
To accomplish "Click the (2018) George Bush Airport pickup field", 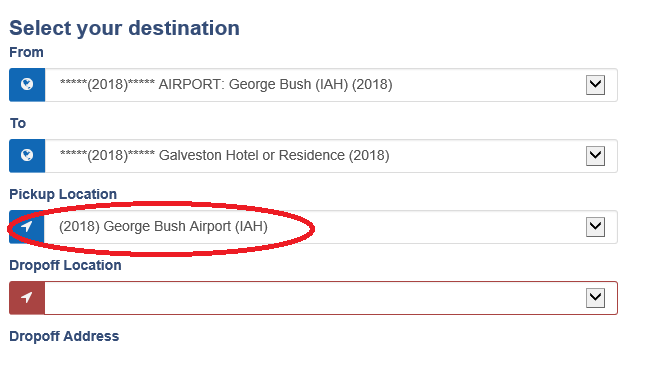I will pos(331,227).
